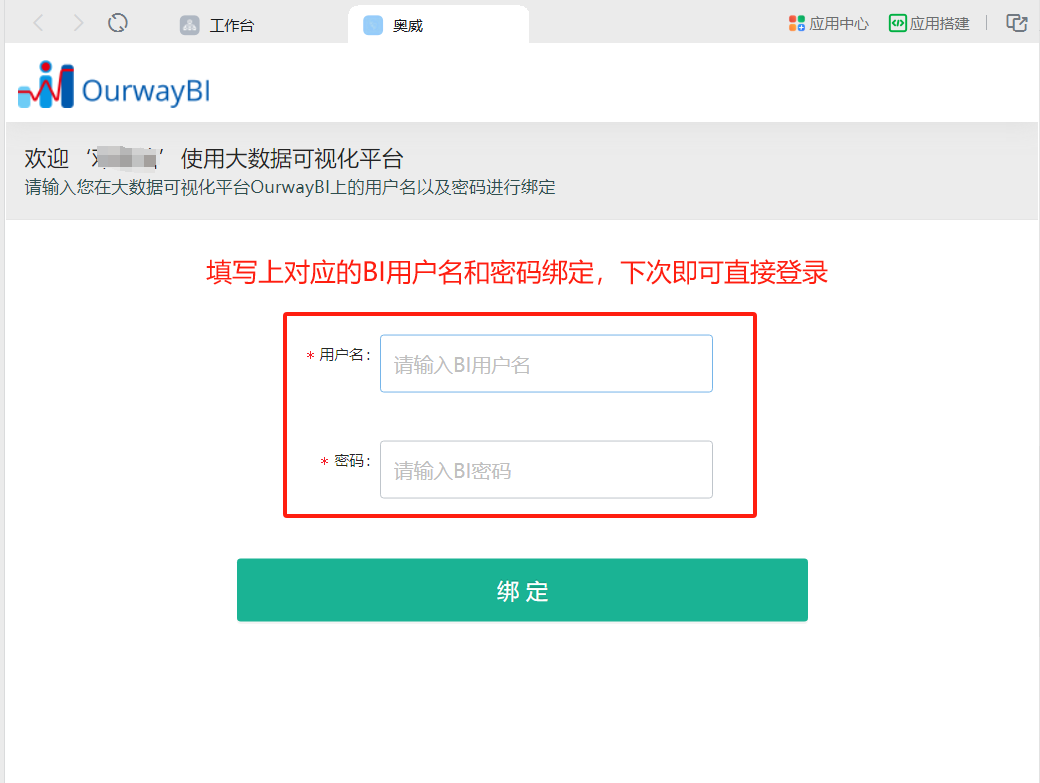
Task: Open the 应用中心 link text
Action: (838, 24)
